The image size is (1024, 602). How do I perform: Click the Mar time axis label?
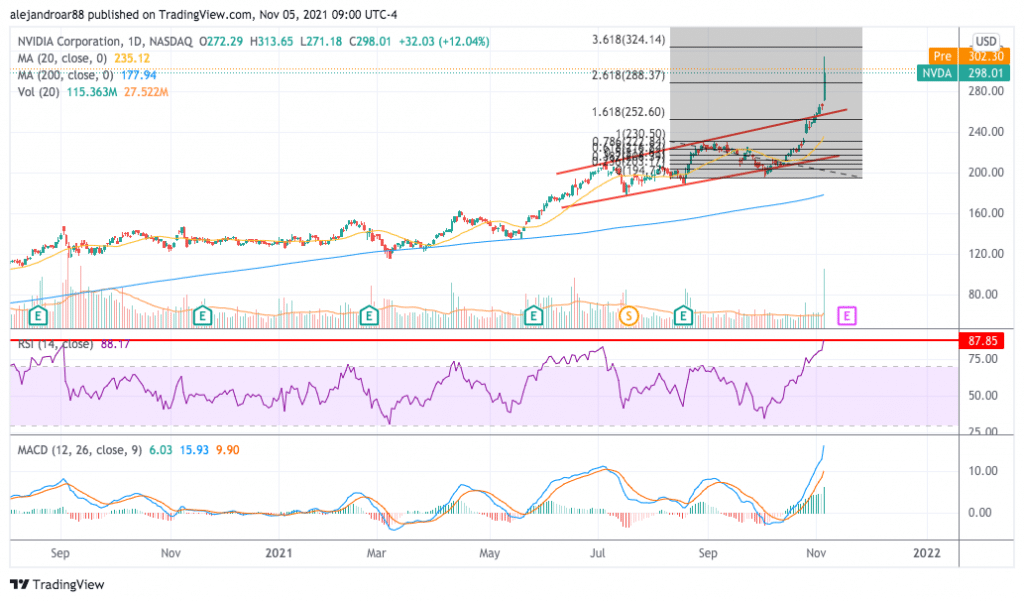376,553
